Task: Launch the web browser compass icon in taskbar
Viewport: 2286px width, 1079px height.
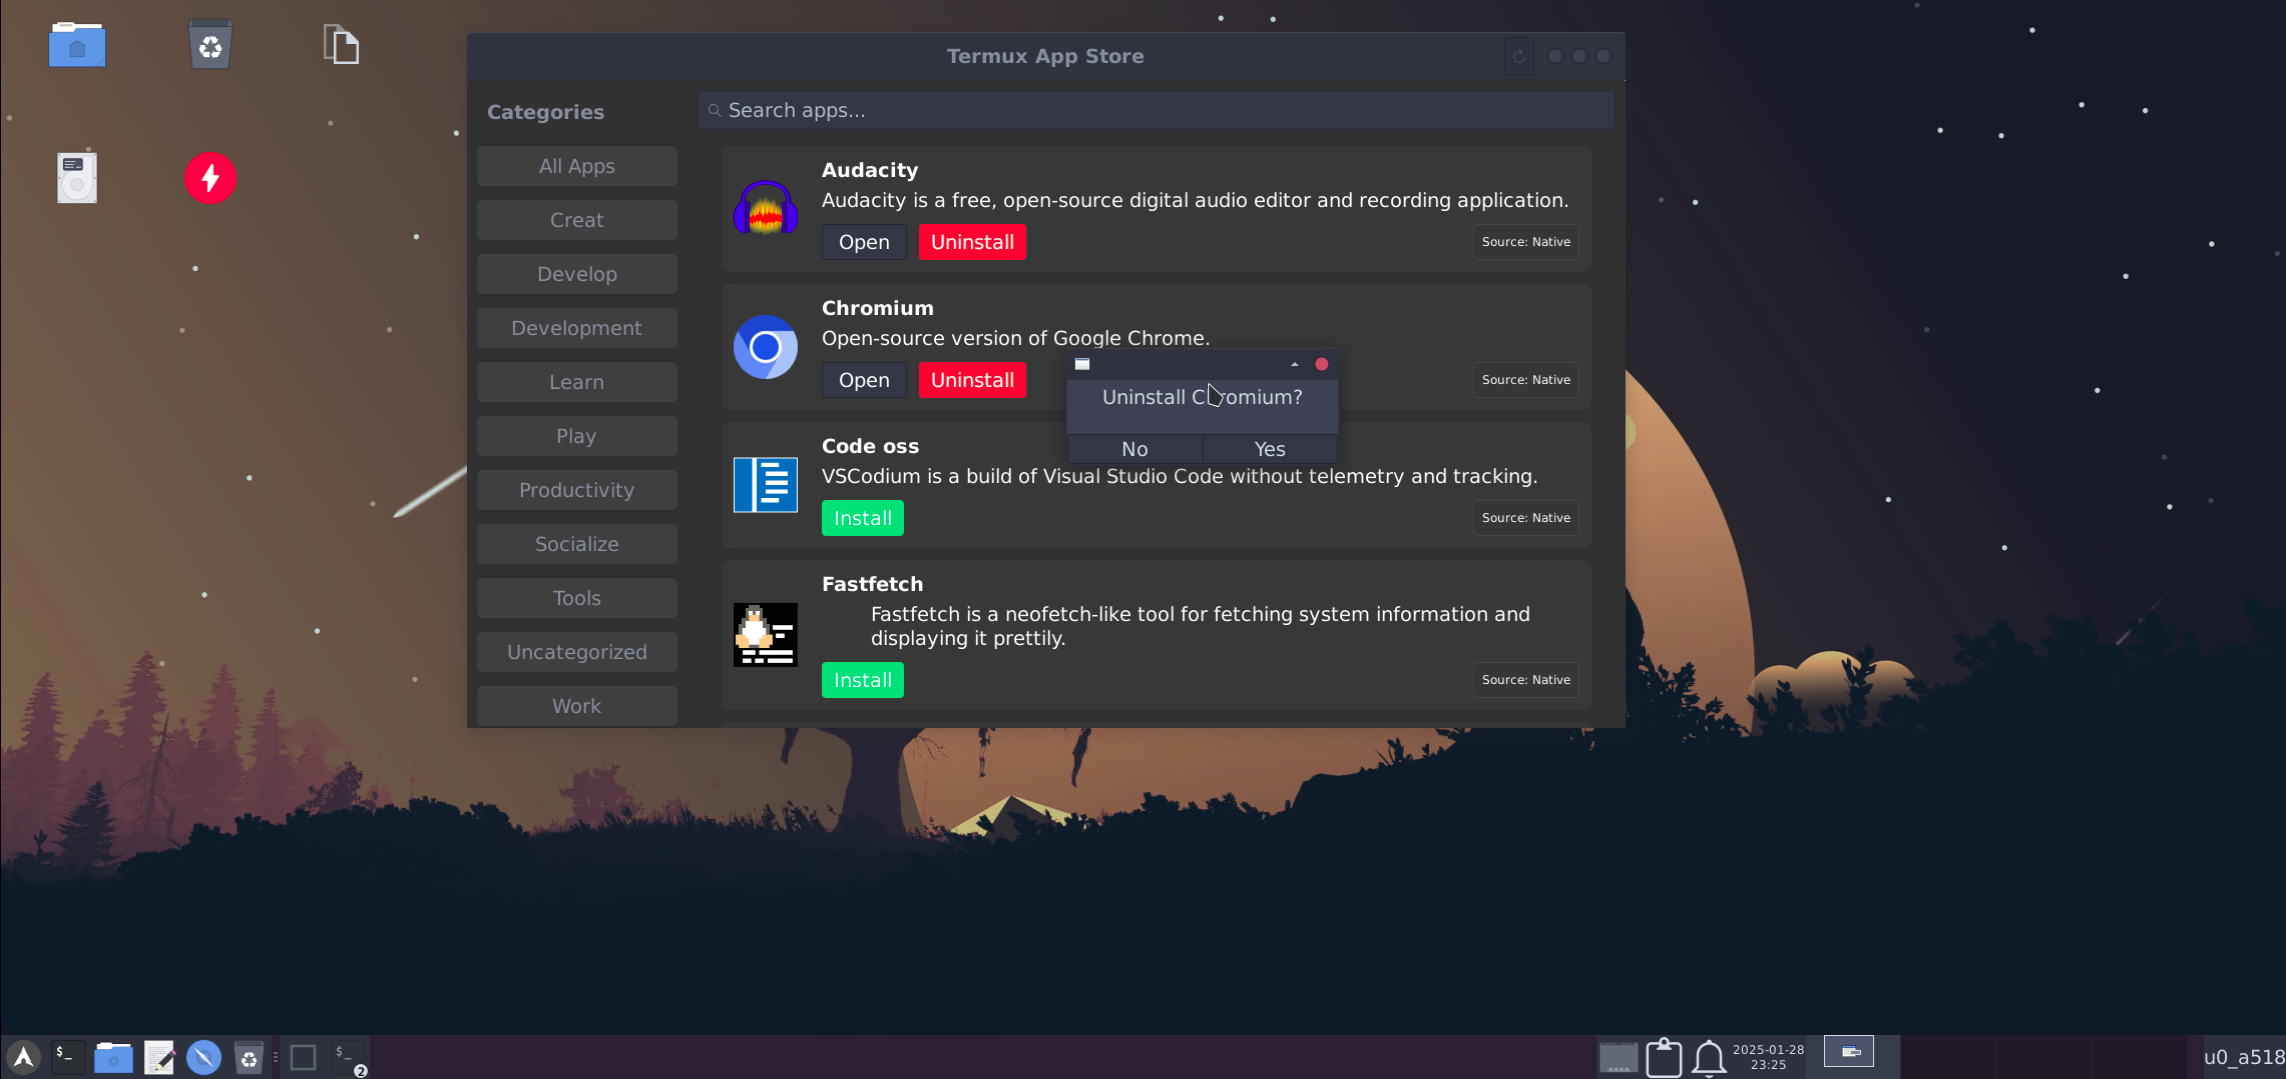Action: click(x=204, y=1057)
